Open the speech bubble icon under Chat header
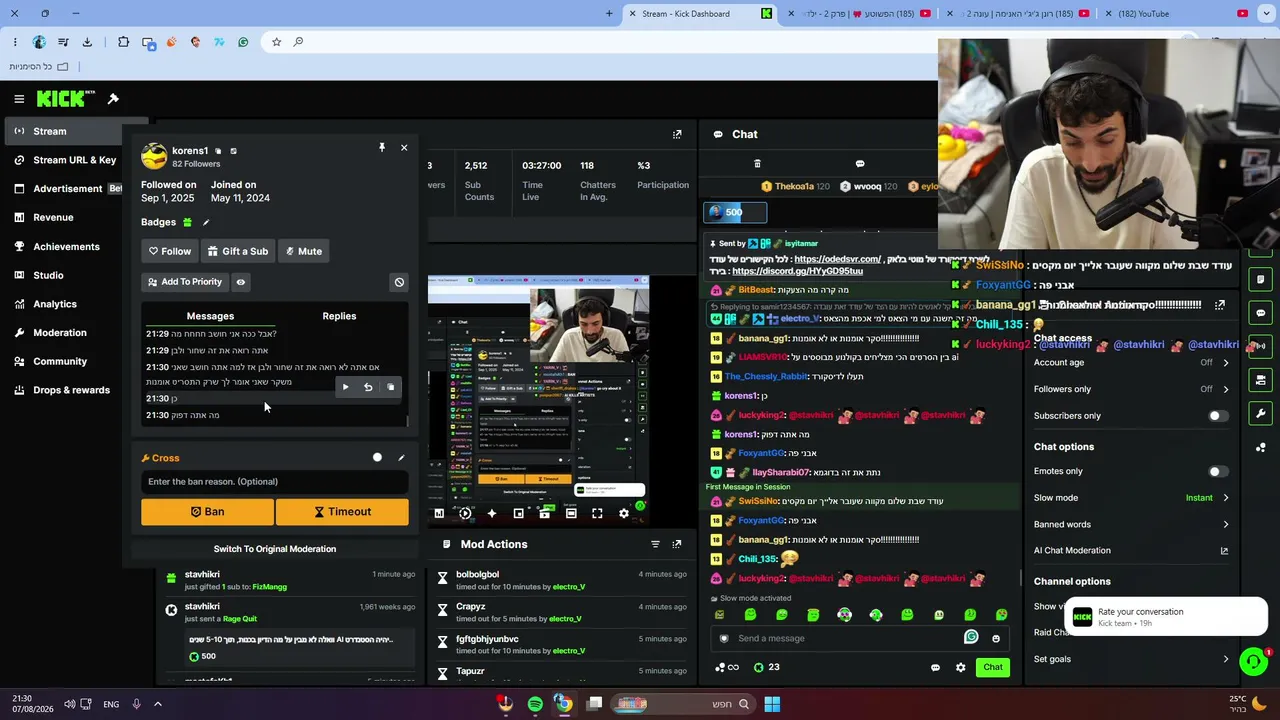This screenshot has width=1280, height=720. click(860, 164)
